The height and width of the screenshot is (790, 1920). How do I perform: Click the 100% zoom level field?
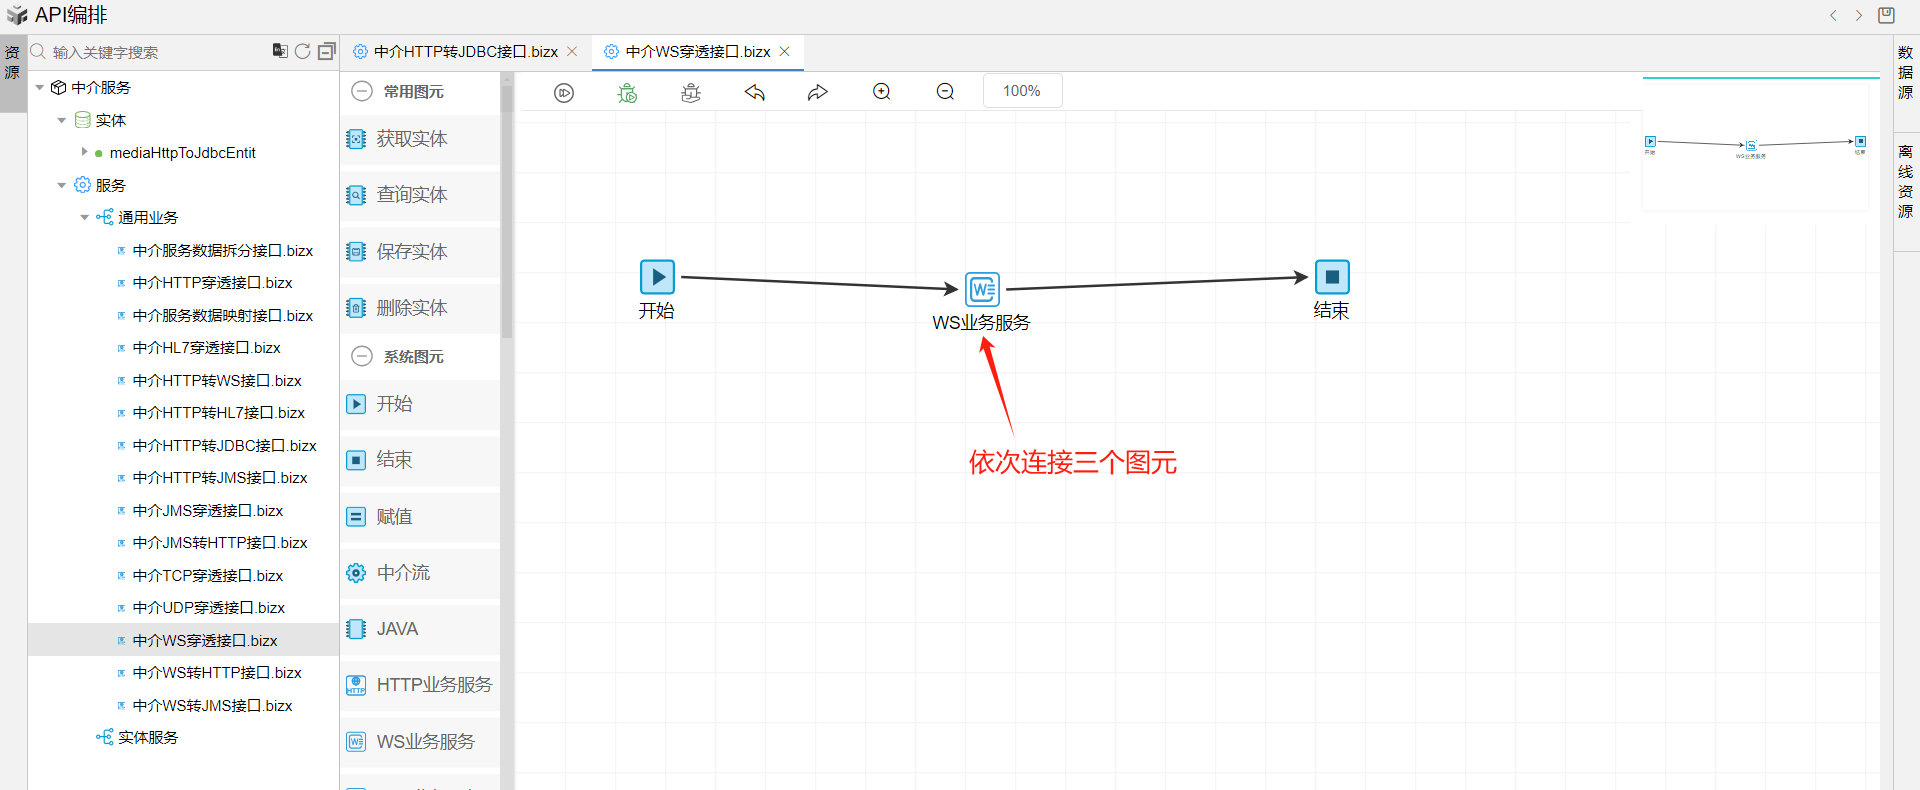click(x=1022, y=91)
